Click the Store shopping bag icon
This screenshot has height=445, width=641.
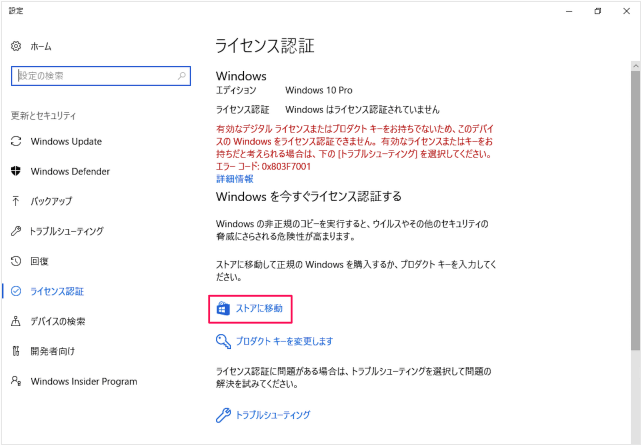(224, 309)
